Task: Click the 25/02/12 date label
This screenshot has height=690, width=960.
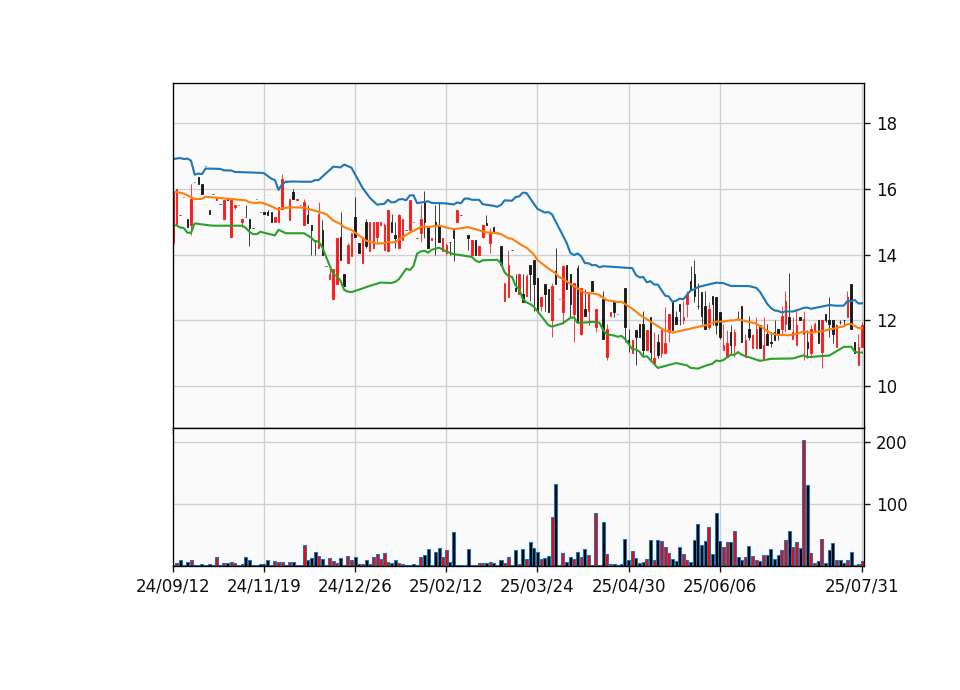Action: 446,586
